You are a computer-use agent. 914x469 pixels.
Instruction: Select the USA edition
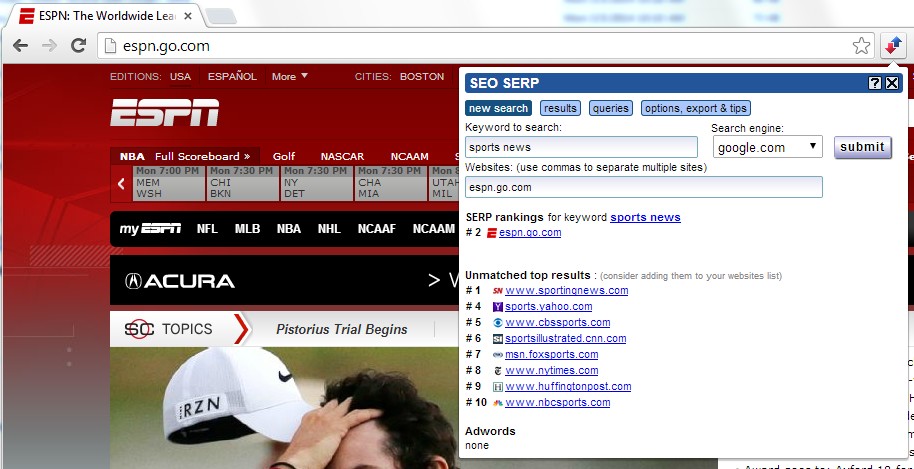coord(180,76)
